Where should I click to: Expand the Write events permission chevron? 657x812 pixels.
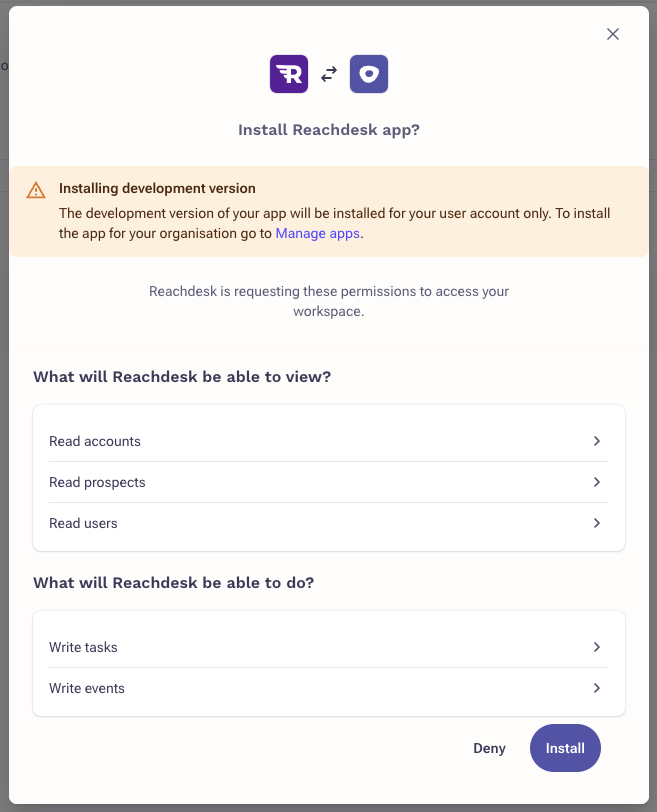[597, 688]
